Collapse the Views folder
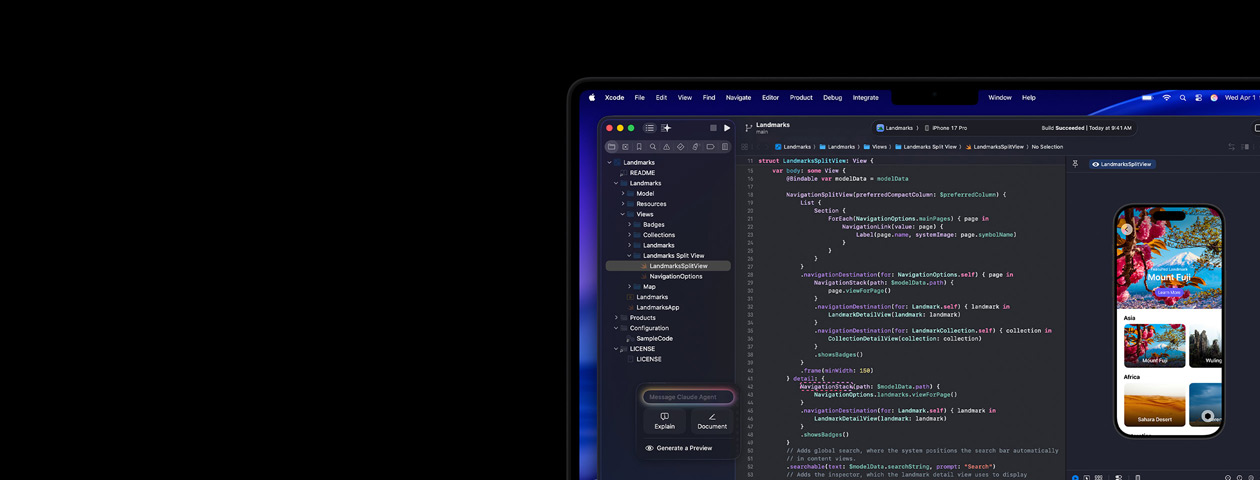This screenshot has height=480, width=1260. pyautogui.click(x=623, y=214)
